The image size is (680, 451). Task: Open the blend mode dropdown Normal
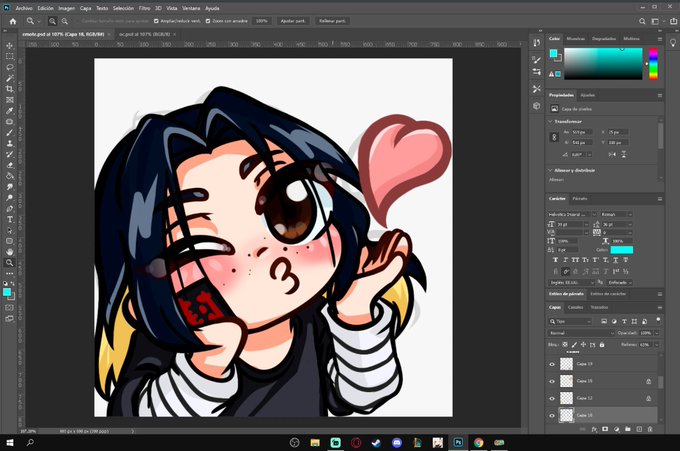point(581,333)
